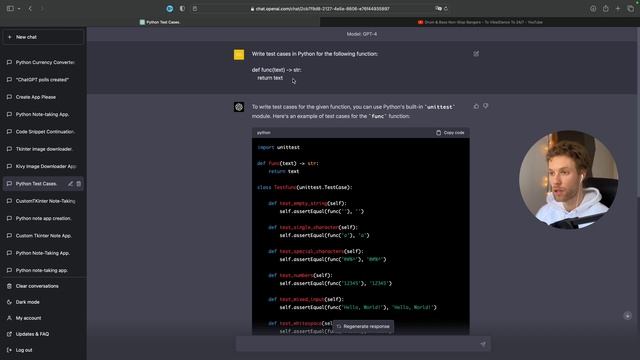Viewport: 640px width, 360px height.
Task: Reload the page with the refresh icon
Action: (x=446, y=9)
